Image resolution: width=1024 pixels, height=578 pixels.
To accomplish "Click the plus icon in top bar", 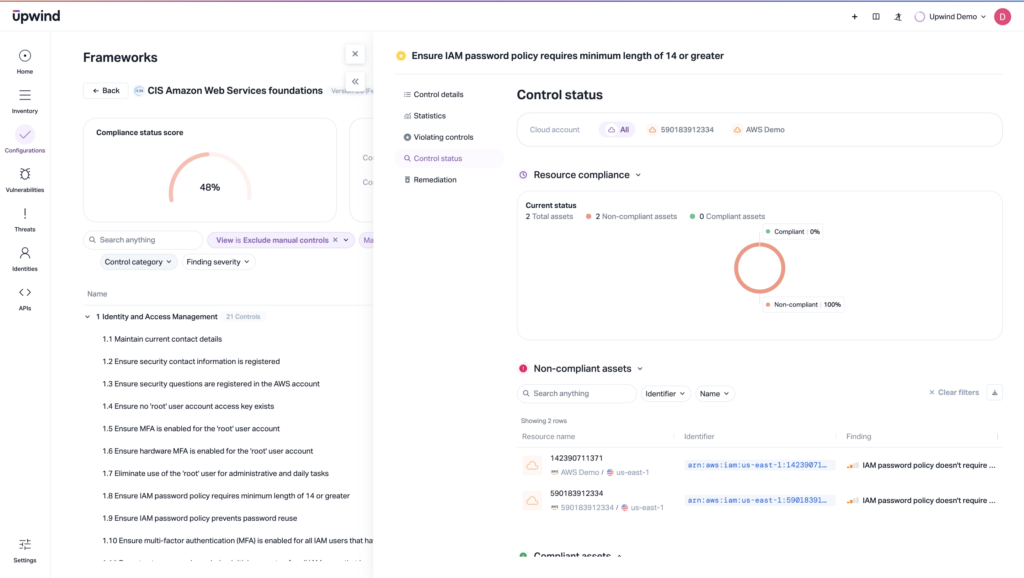I will 854,17.
